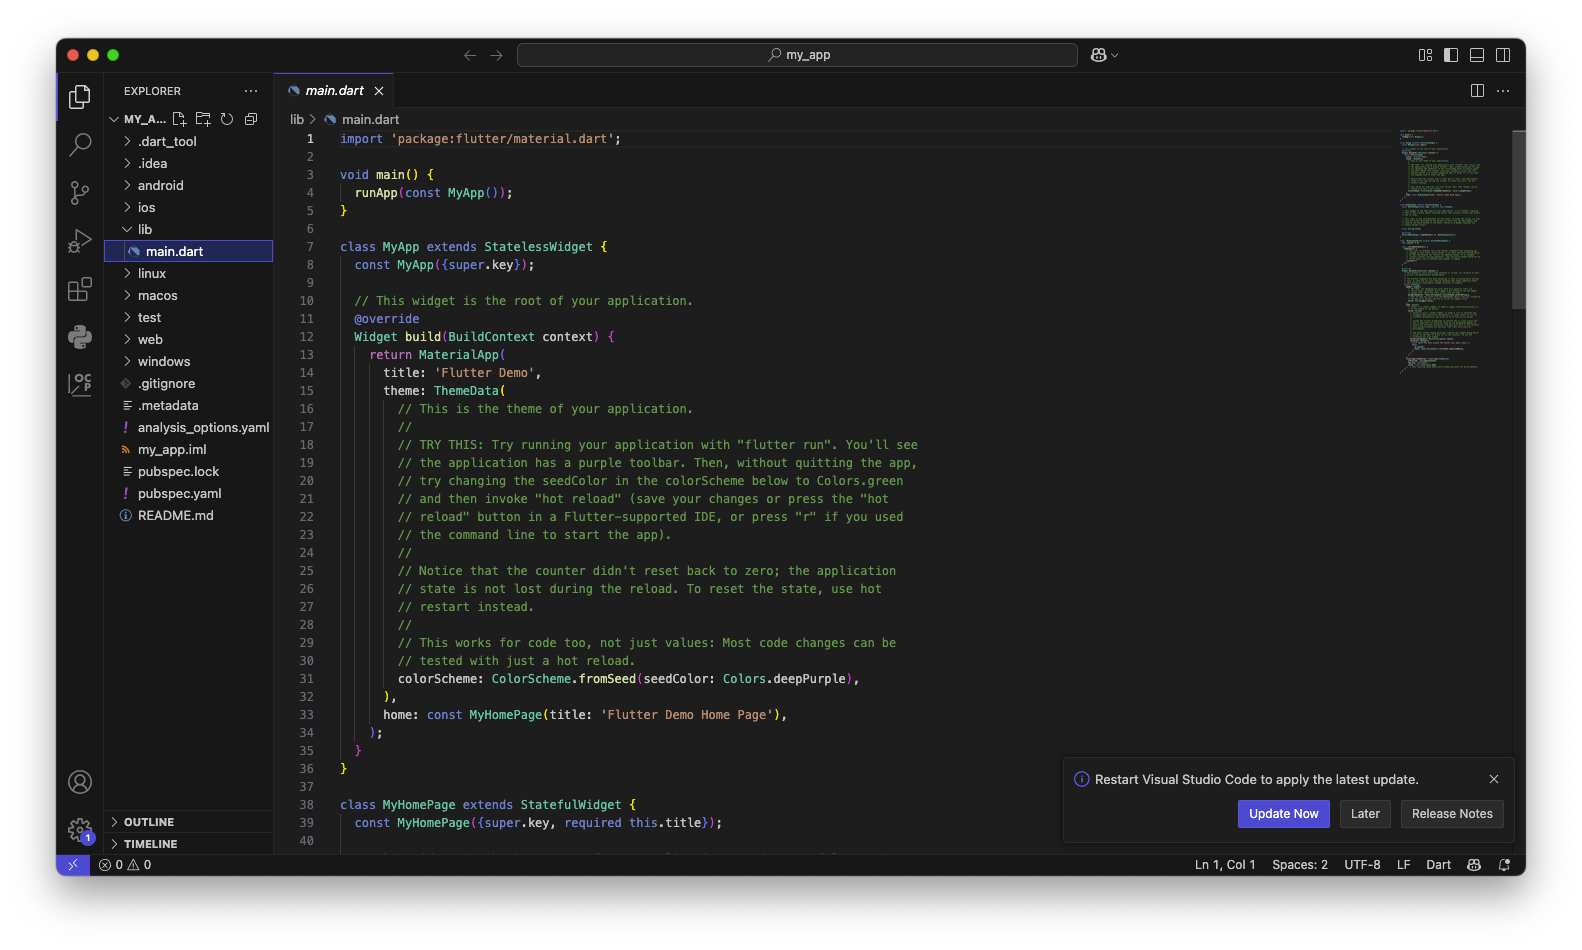Screen dimensions: 1582x950
Task: Toggle the bottom panel visibility
Action: pos(1477,55)
